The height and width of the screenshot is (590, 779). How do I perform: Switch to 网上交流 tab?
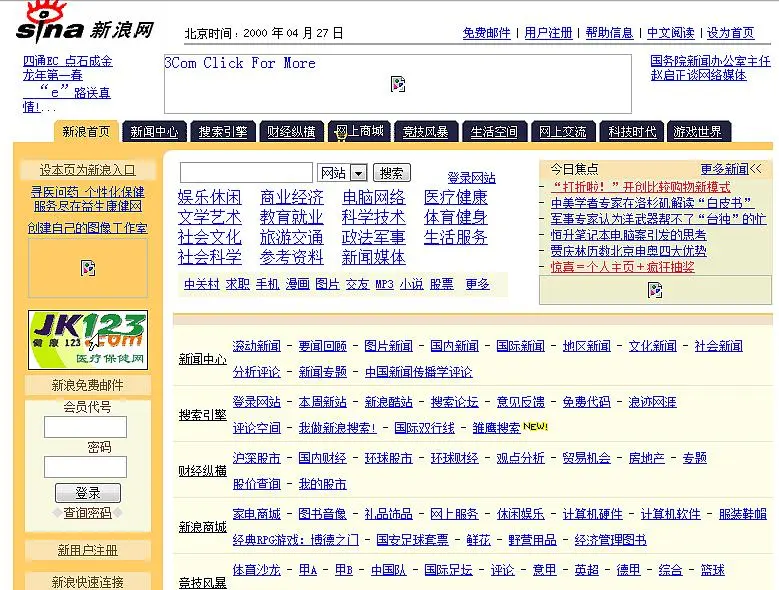point(563,132)
